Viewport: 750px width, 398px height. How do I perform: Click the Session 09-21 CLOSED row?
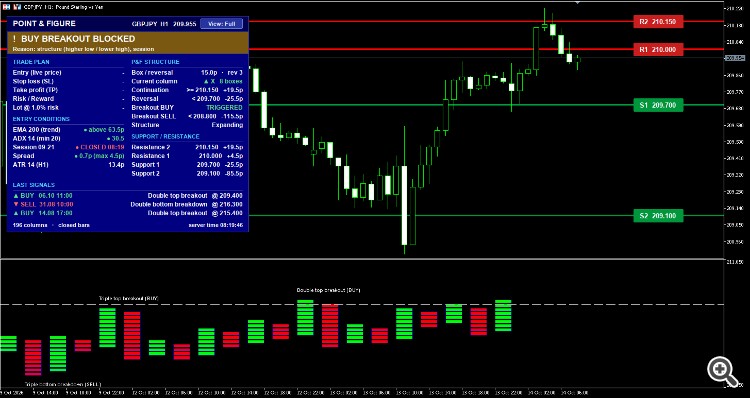pyautogui.click(x=68, y=147)
